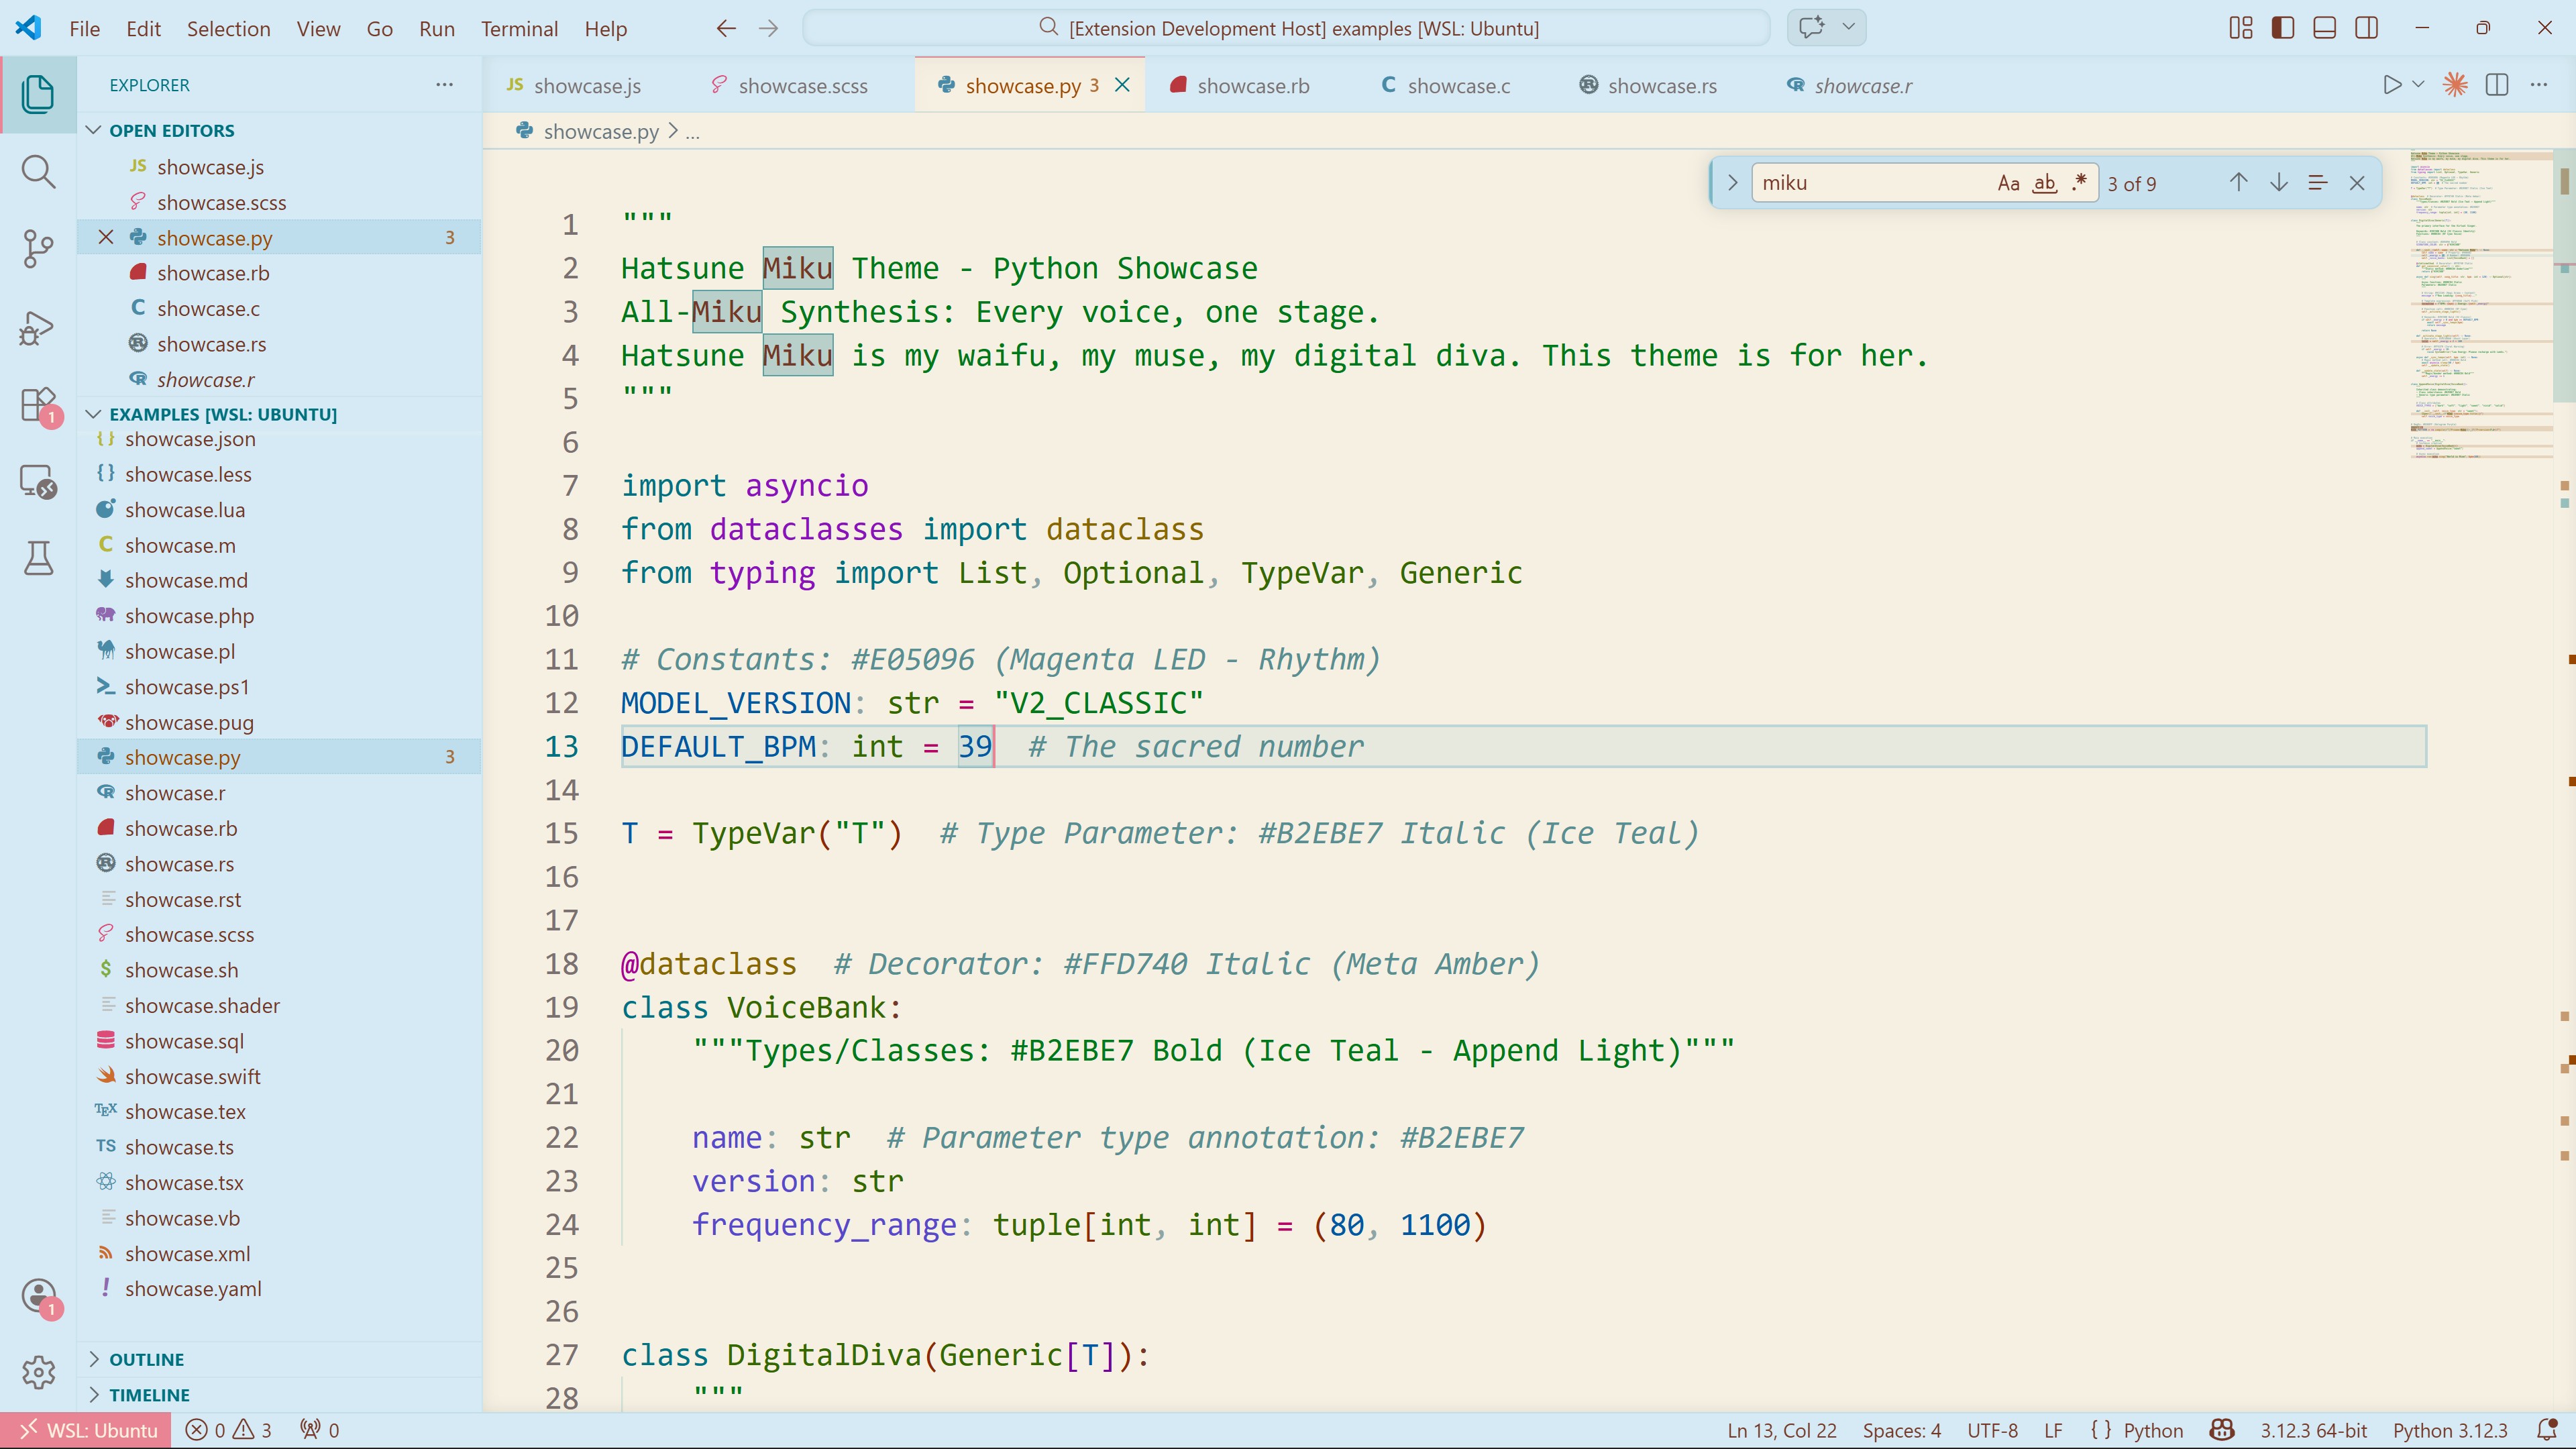The width and height of the screenshot is (2576, 1449).
Task: Open the Terminal menu
Action: point(519,28)
